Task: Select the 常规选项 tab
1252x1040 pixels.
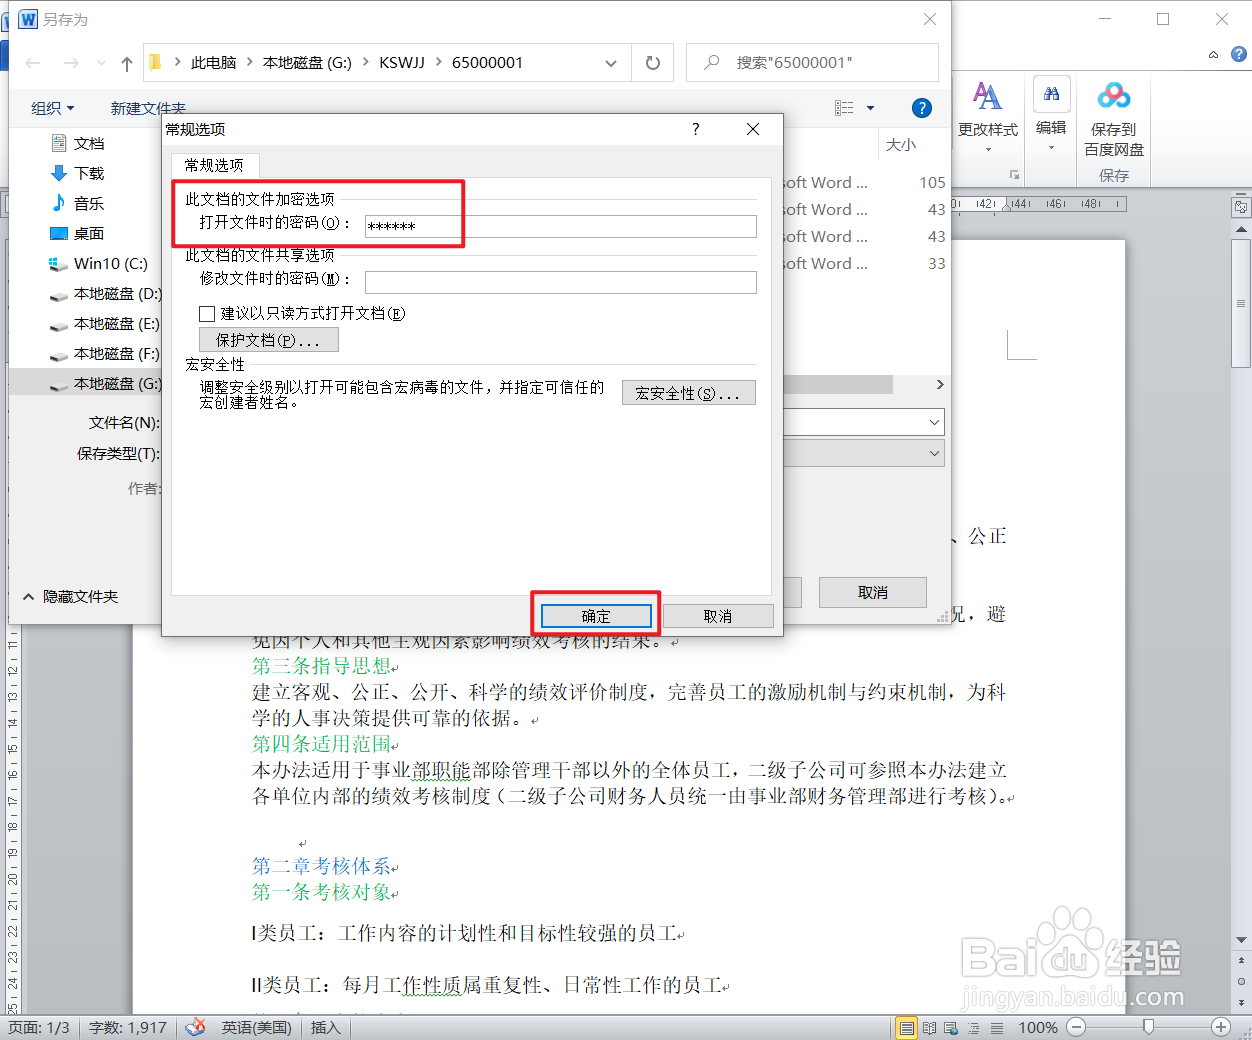Action: point(214,166)
